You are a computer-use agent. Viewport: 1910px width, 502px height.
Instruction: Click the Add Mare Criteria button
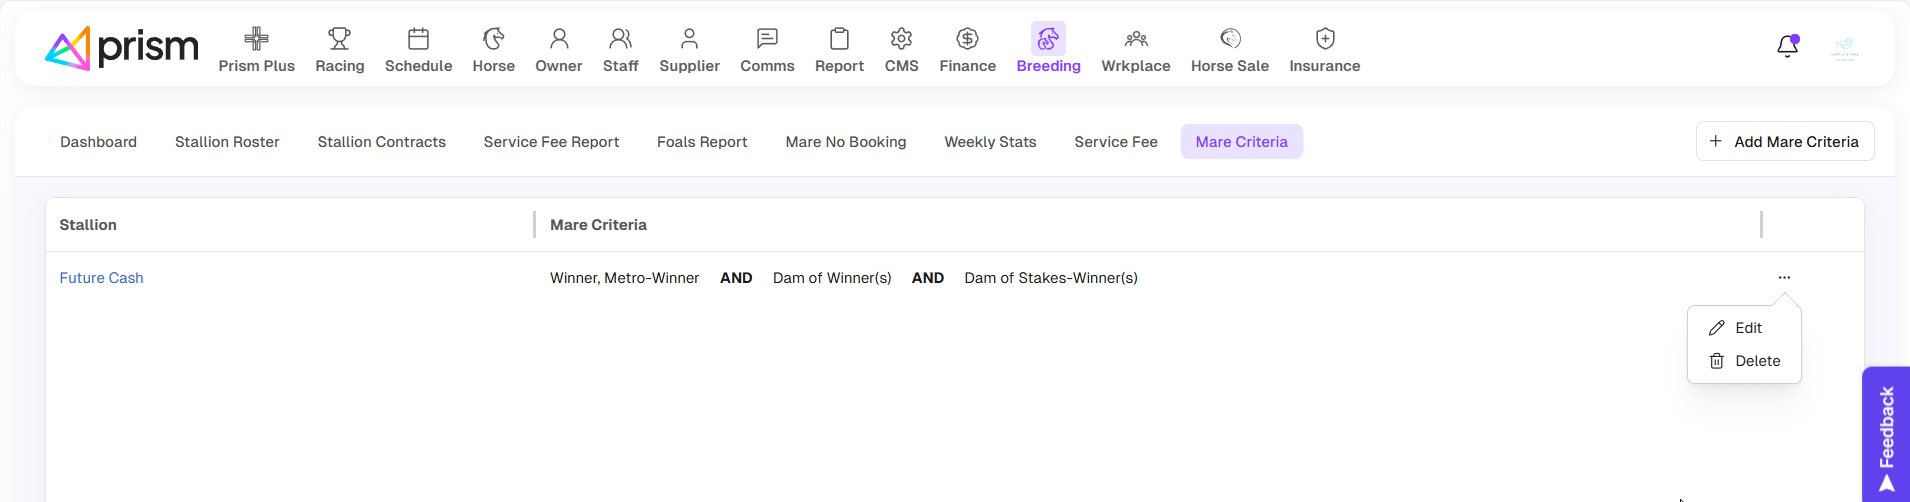point(1785,142)
